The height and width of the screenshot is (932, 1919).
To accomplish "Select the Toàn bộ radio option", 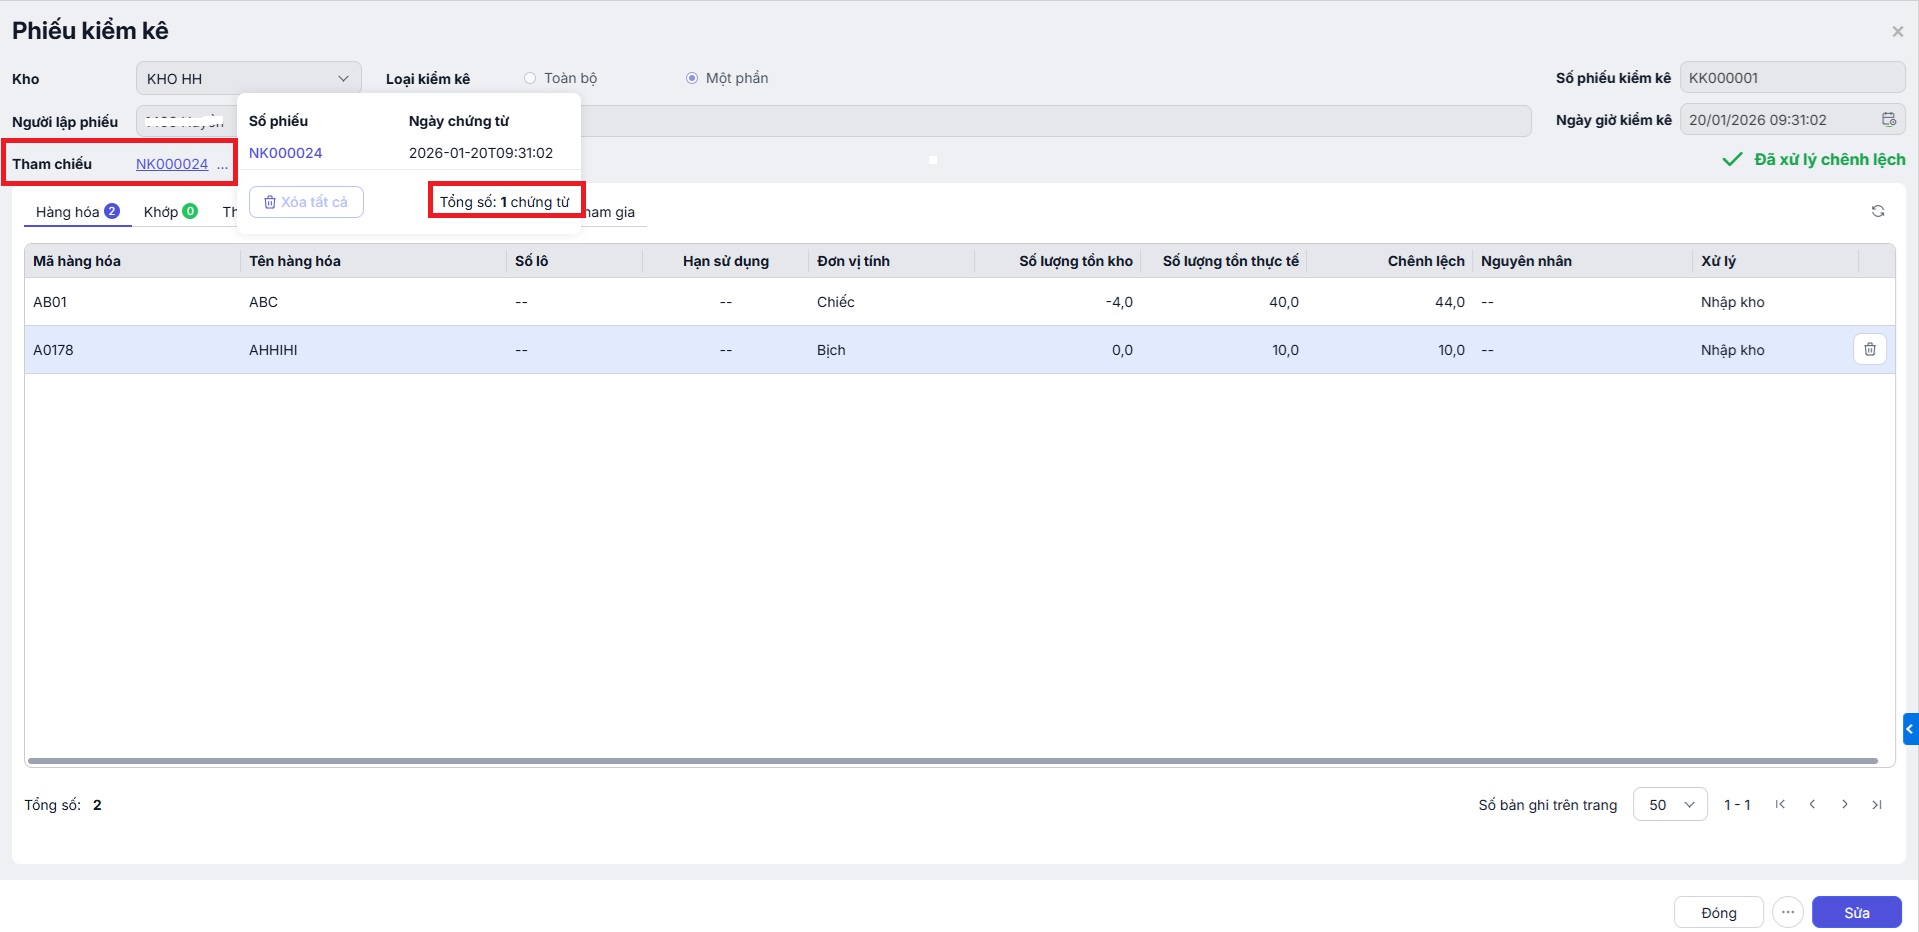I will coord(530,78).
